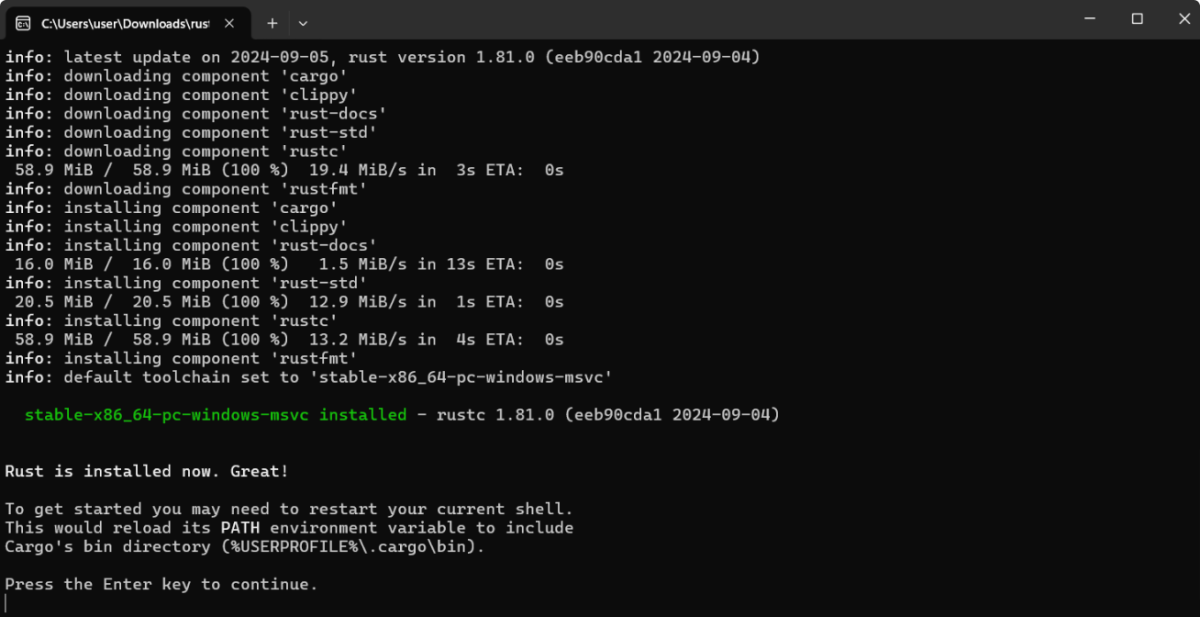Minimize the terminal window
The width and height of the screenshot is (1200, 617).
pyautogui.click(x=1089, y=20)
